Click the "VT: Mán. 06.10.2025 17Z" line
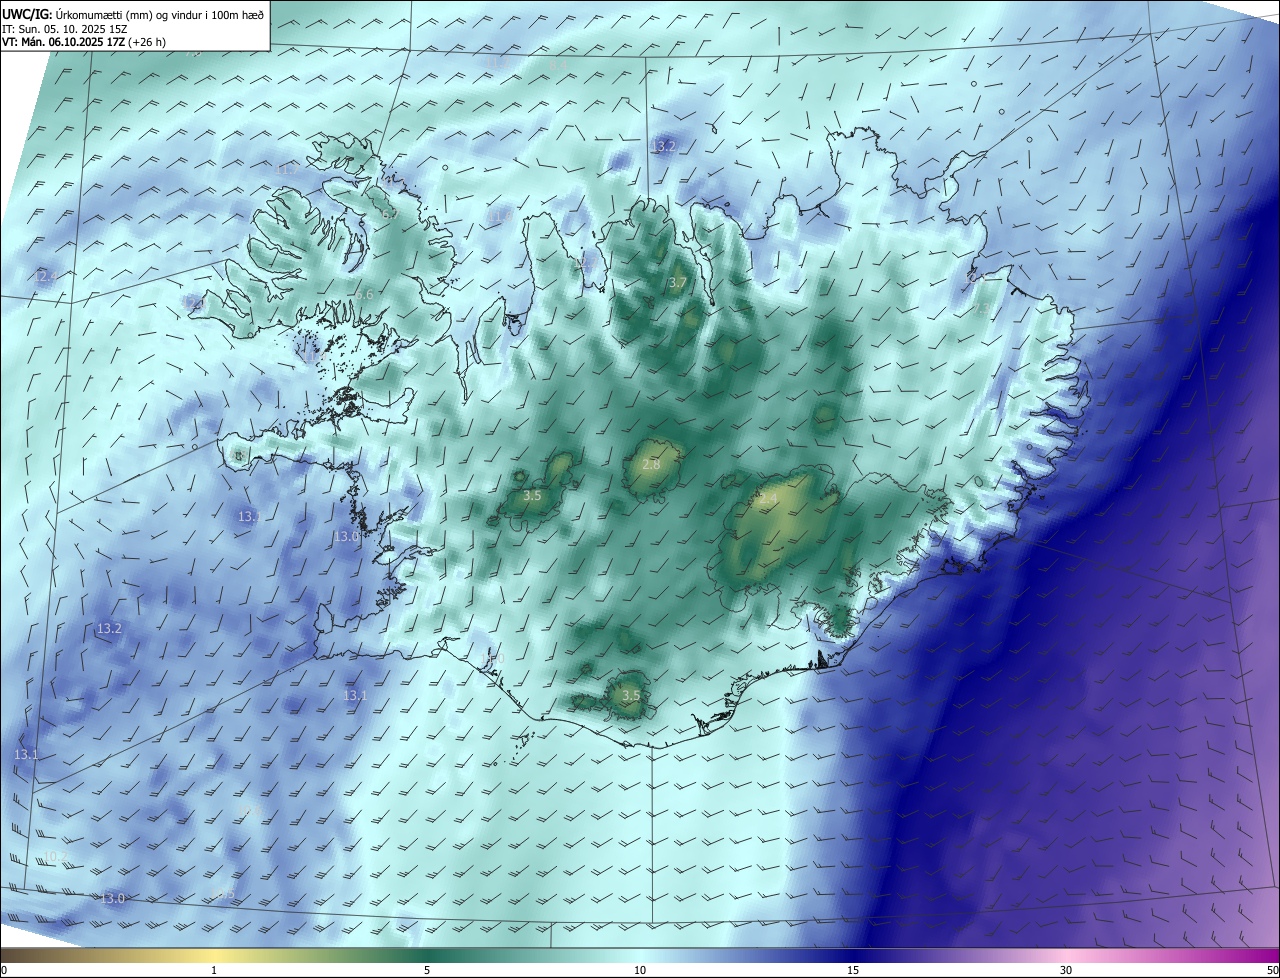 point(83,42)
